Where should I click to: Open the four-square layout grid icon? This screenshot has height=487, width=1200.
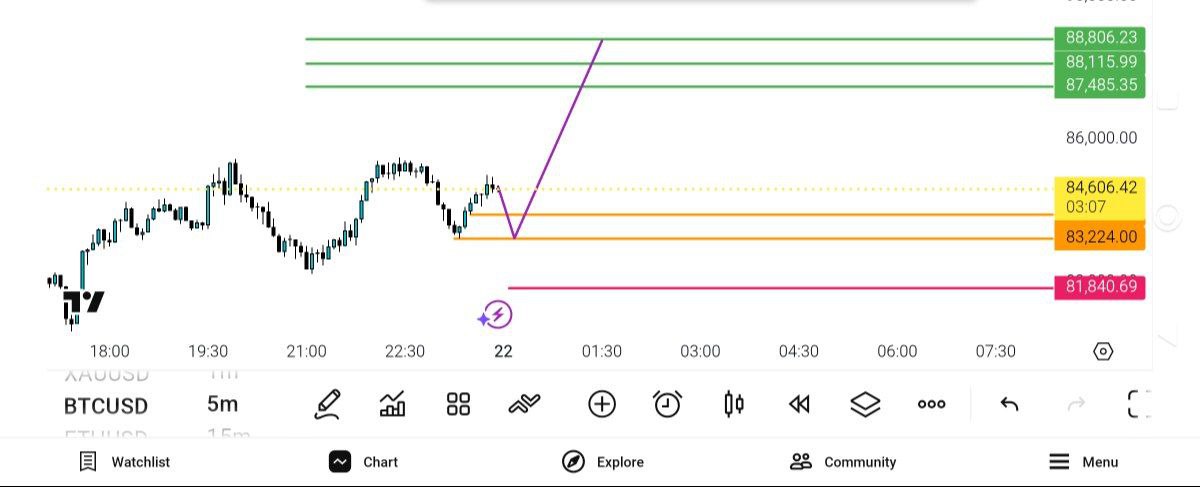[x=458, y=404]
